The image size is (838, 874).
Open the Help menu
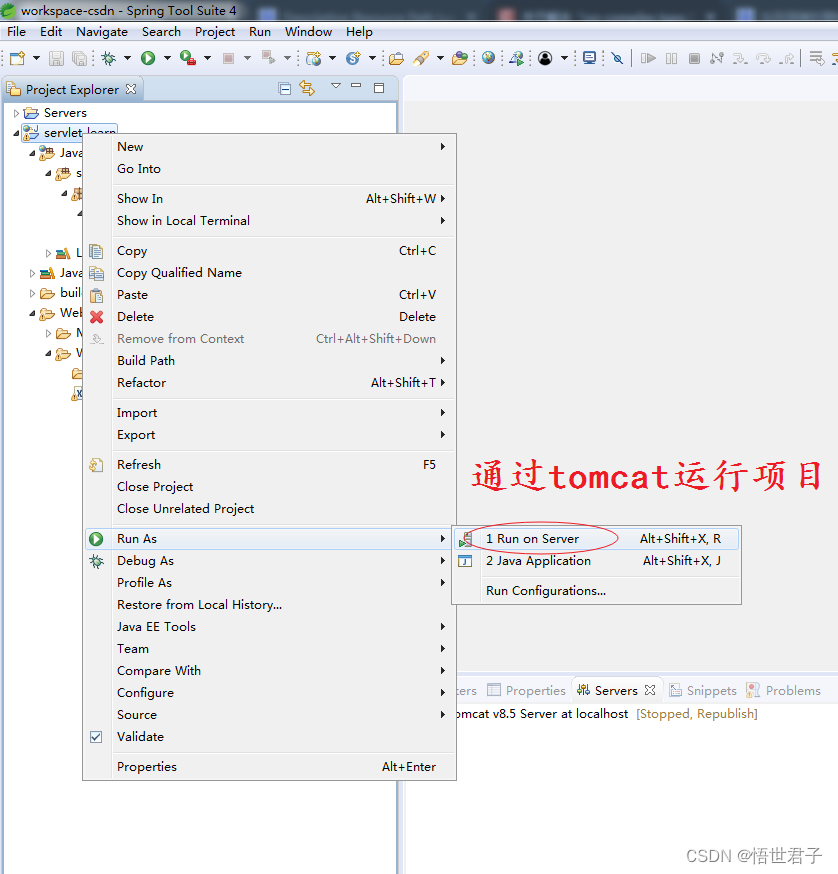click(359, 32)
